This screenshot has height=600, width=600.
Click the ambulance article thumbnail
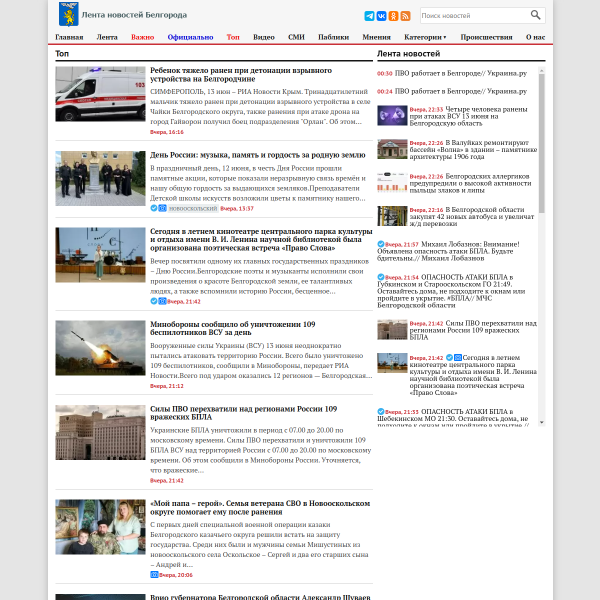(x=100, y=94)
